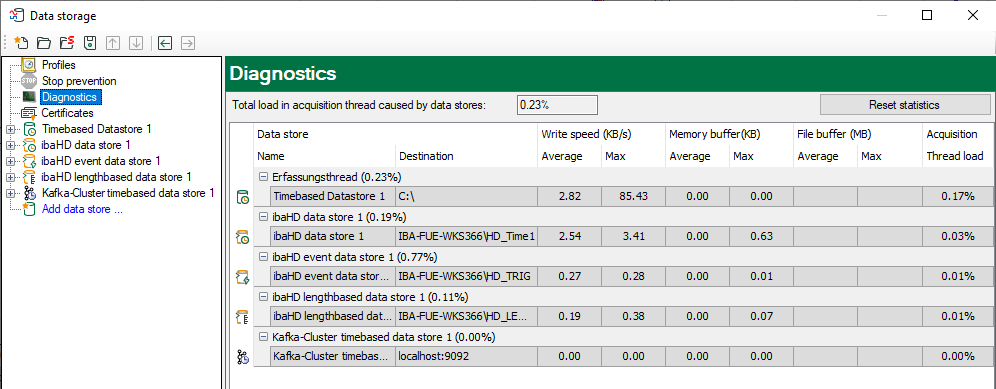The image size is (996, 389).
Task: Collapse the Erfassungsthread group in the grid
Action: pyautogui.click(x=263, y=177)
